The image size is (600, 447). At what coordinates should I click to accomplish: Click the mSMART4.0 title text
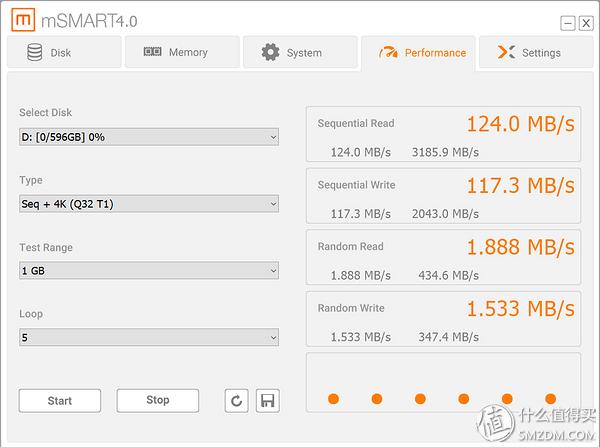(89, 21)
